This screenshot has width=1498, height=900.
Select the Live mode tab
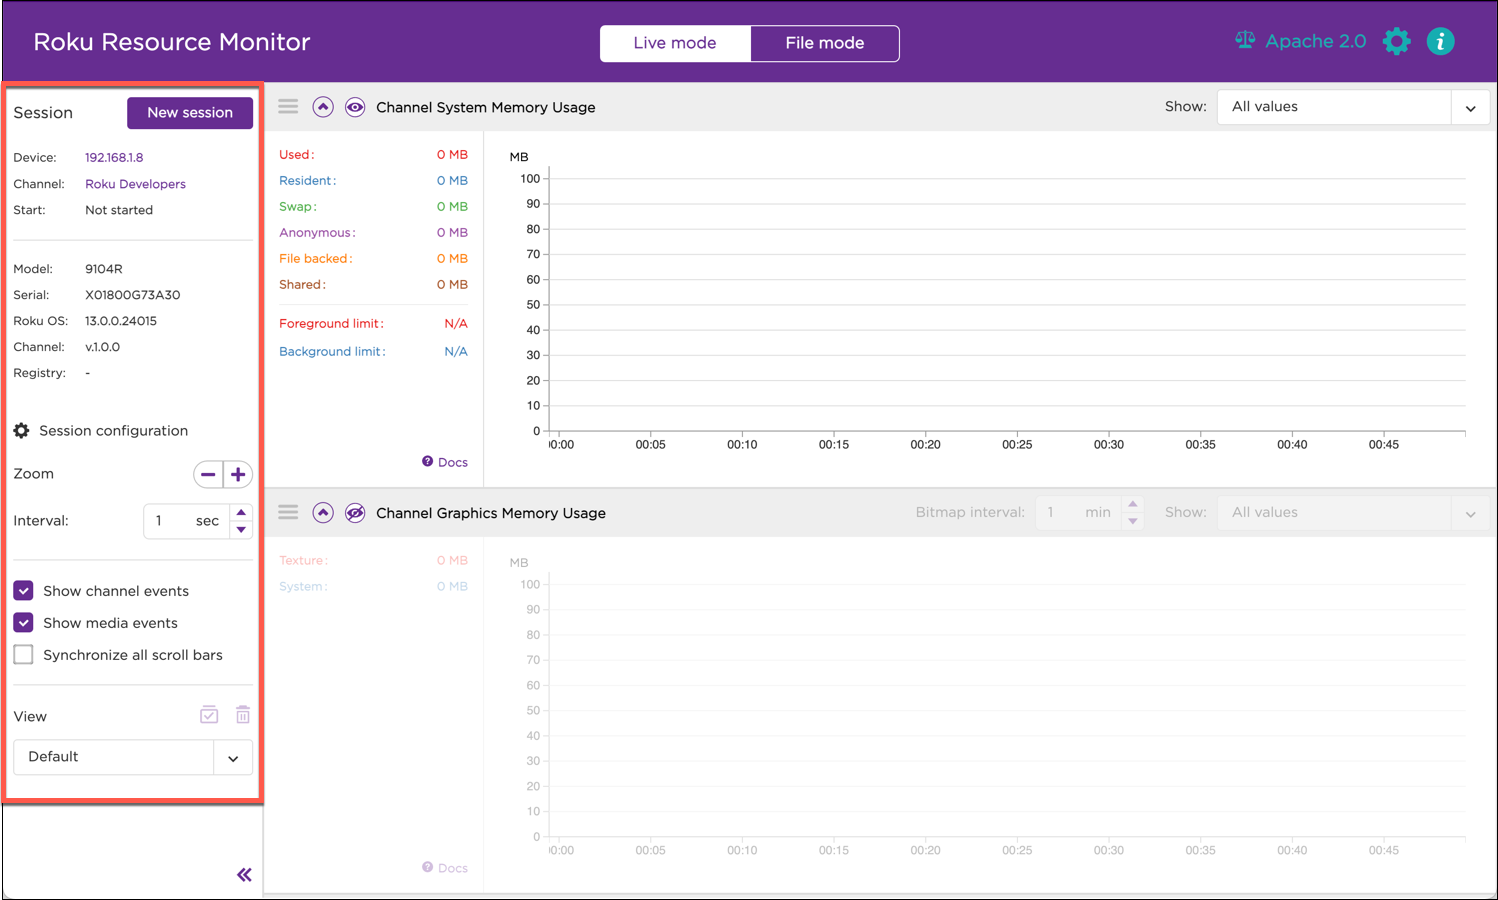676,43
